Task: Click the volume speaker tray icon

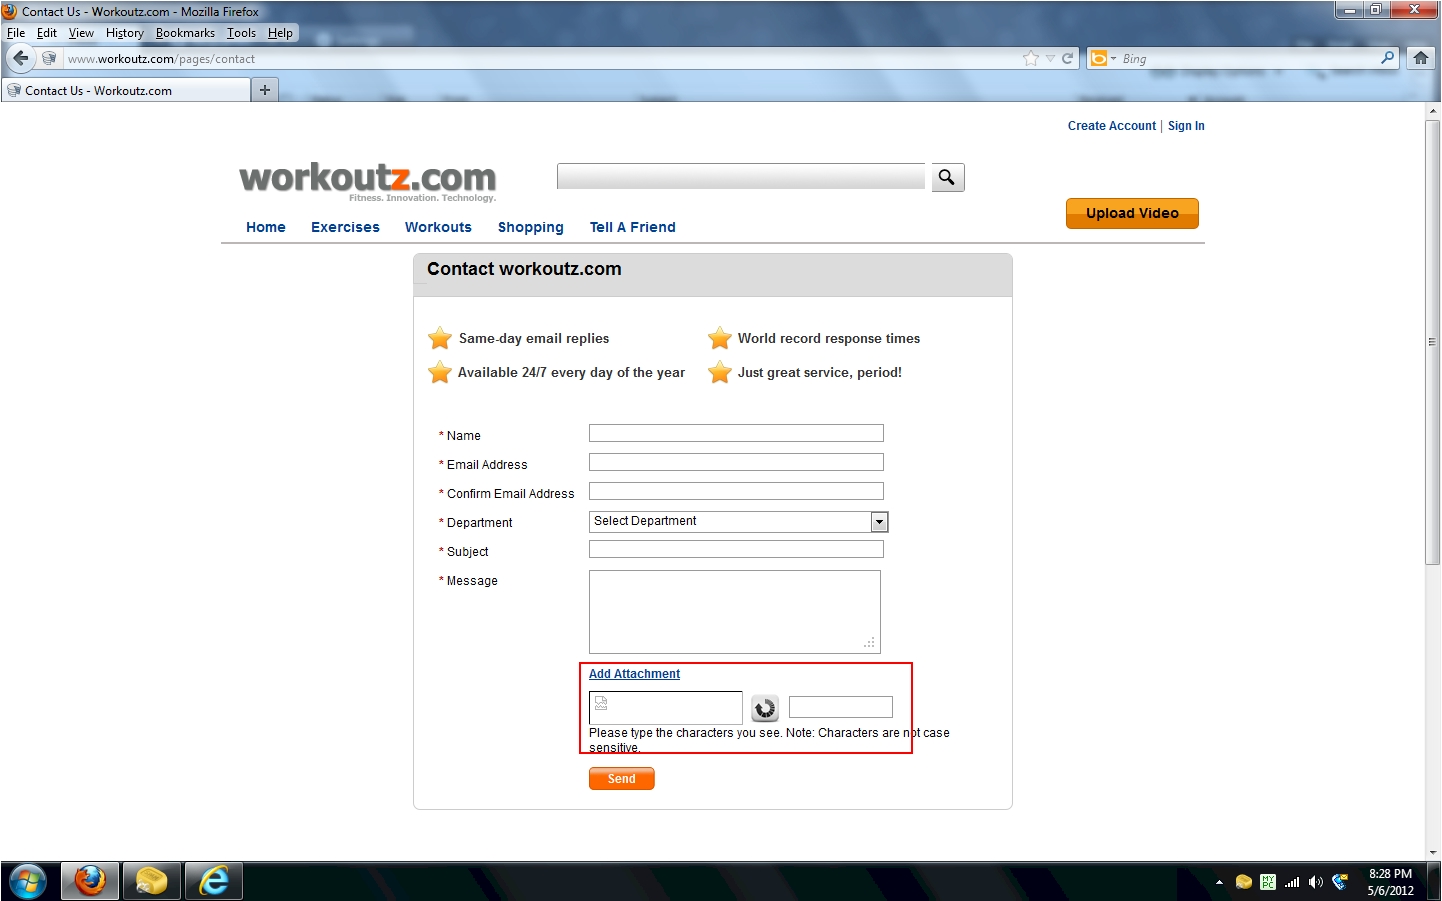Action: click(x=1316, y=882)
